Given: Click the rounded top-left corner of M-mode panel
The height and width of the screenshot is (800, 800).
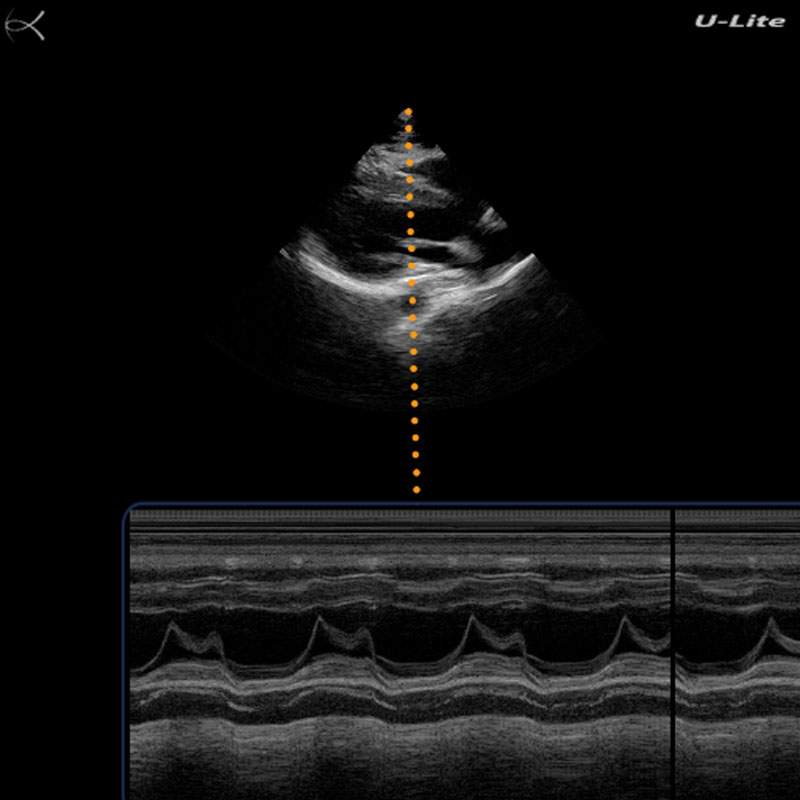Looking at the screenshot, I should click(x=129, y=511).
